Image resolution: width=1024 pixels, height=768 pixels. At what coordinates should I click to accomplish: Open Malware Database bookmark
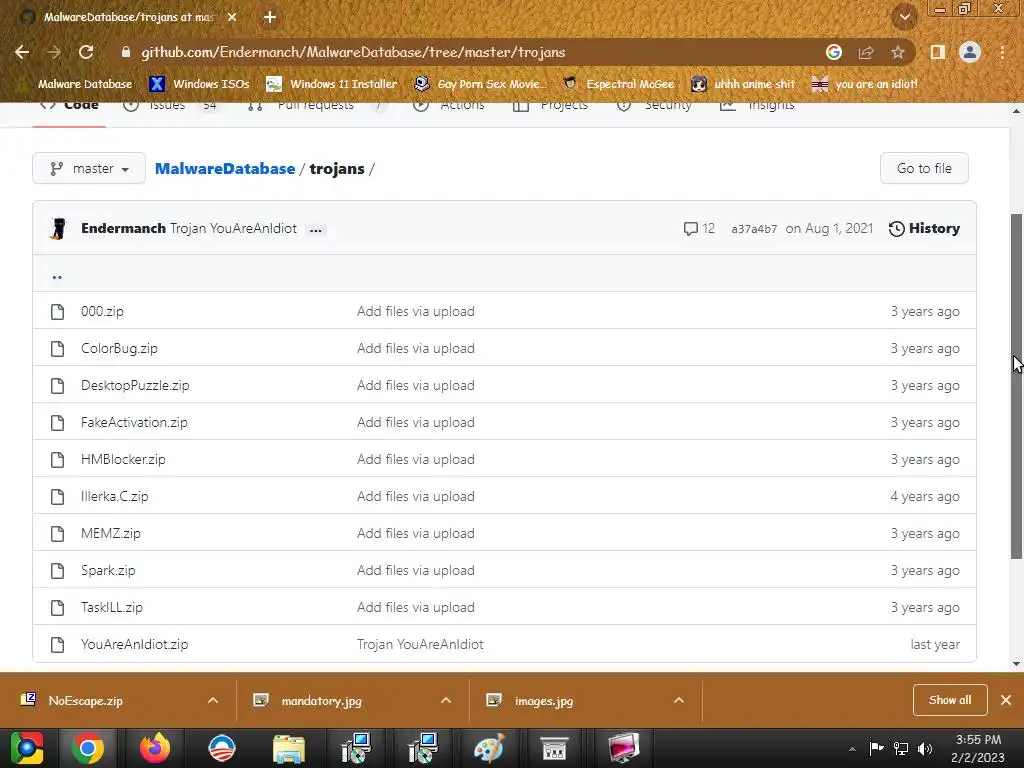coord(84,84)
